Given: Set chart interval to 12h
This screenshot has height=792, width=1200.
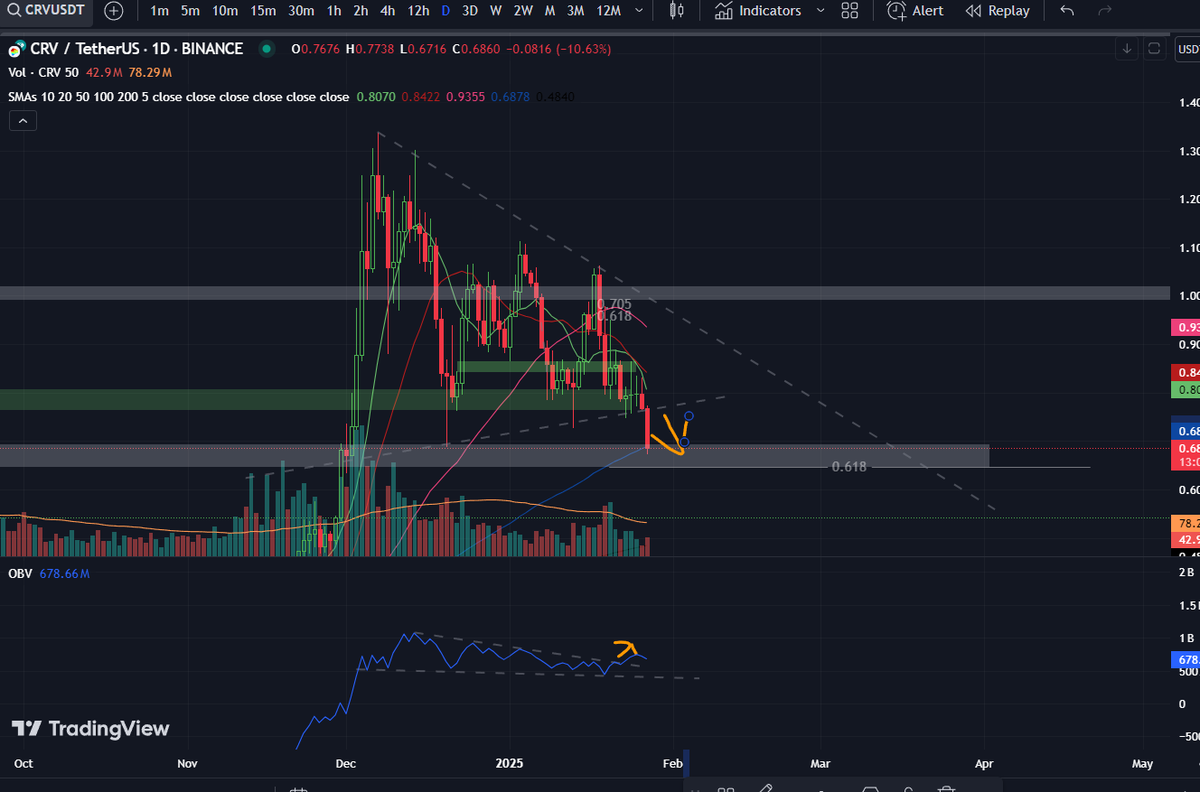Looking at the screenshot, I should pos(420,11).
